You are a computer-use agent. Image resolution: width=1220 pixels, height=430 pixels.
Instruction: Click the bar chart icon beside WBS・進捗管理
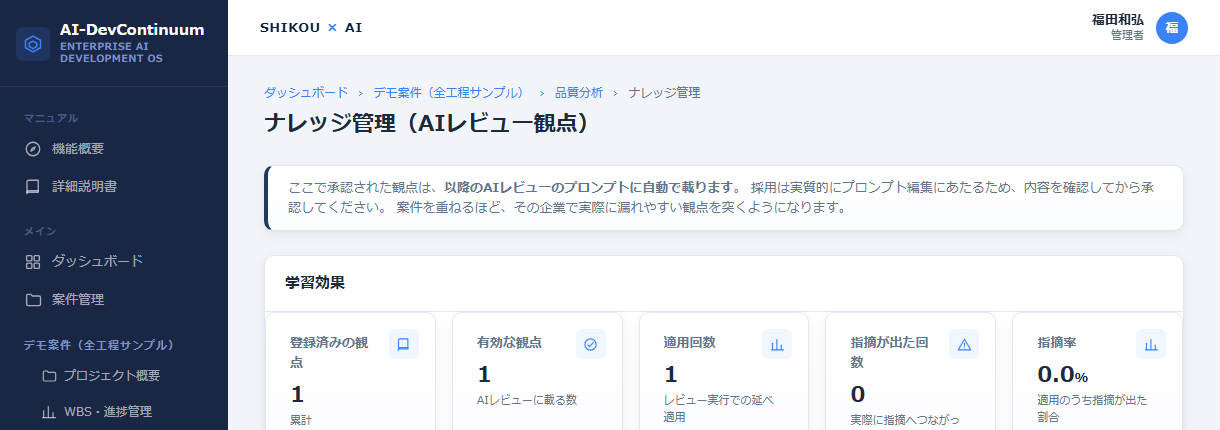pyautogui.click(x=49, y=412)
